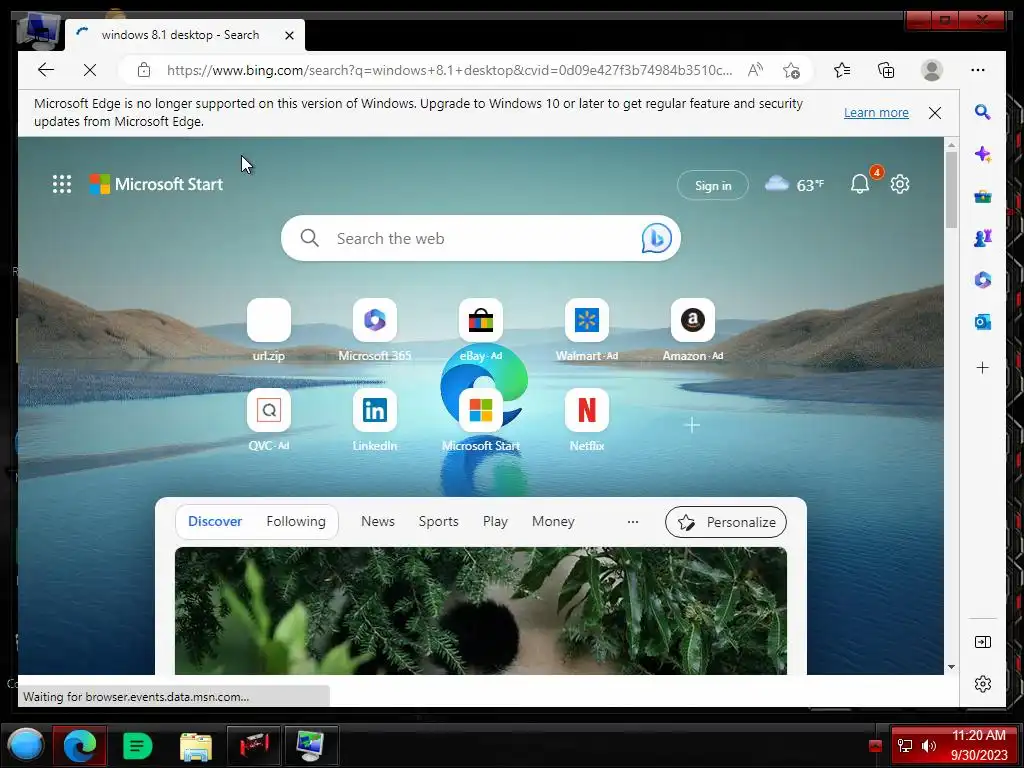Viewport: 1024px width, 768px height.
Task: Open Edge Settings and more menu
Action: tap(978, 70)
